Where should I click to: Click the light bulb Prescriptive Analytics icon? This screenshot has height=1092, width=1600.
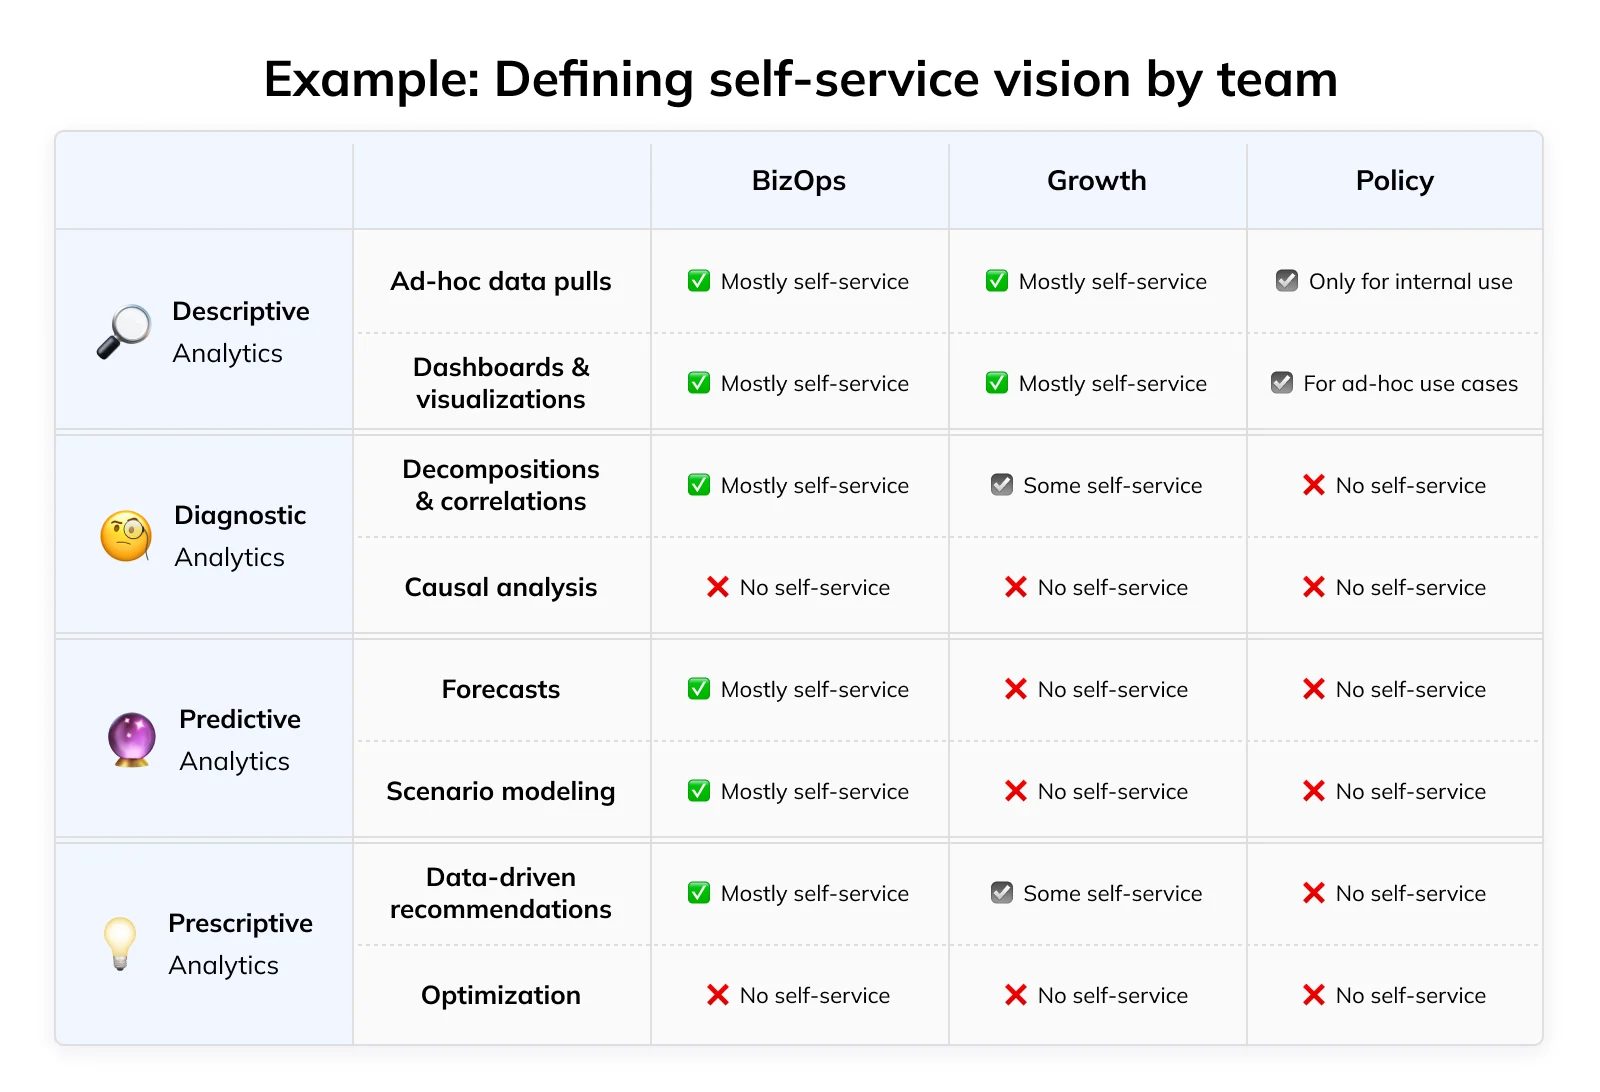pos(120,944)
